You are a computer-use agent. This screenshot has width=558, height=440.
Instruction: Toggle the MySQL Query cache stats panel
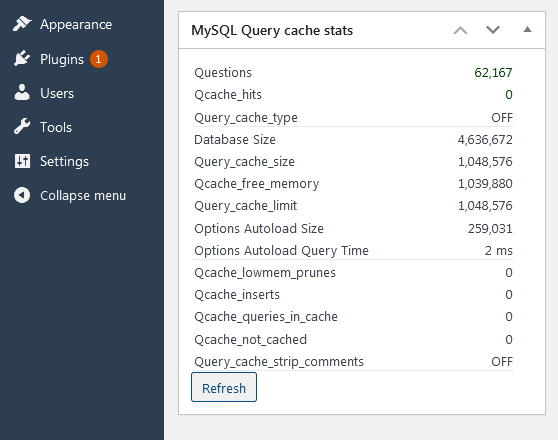click(x=527, y=30)
